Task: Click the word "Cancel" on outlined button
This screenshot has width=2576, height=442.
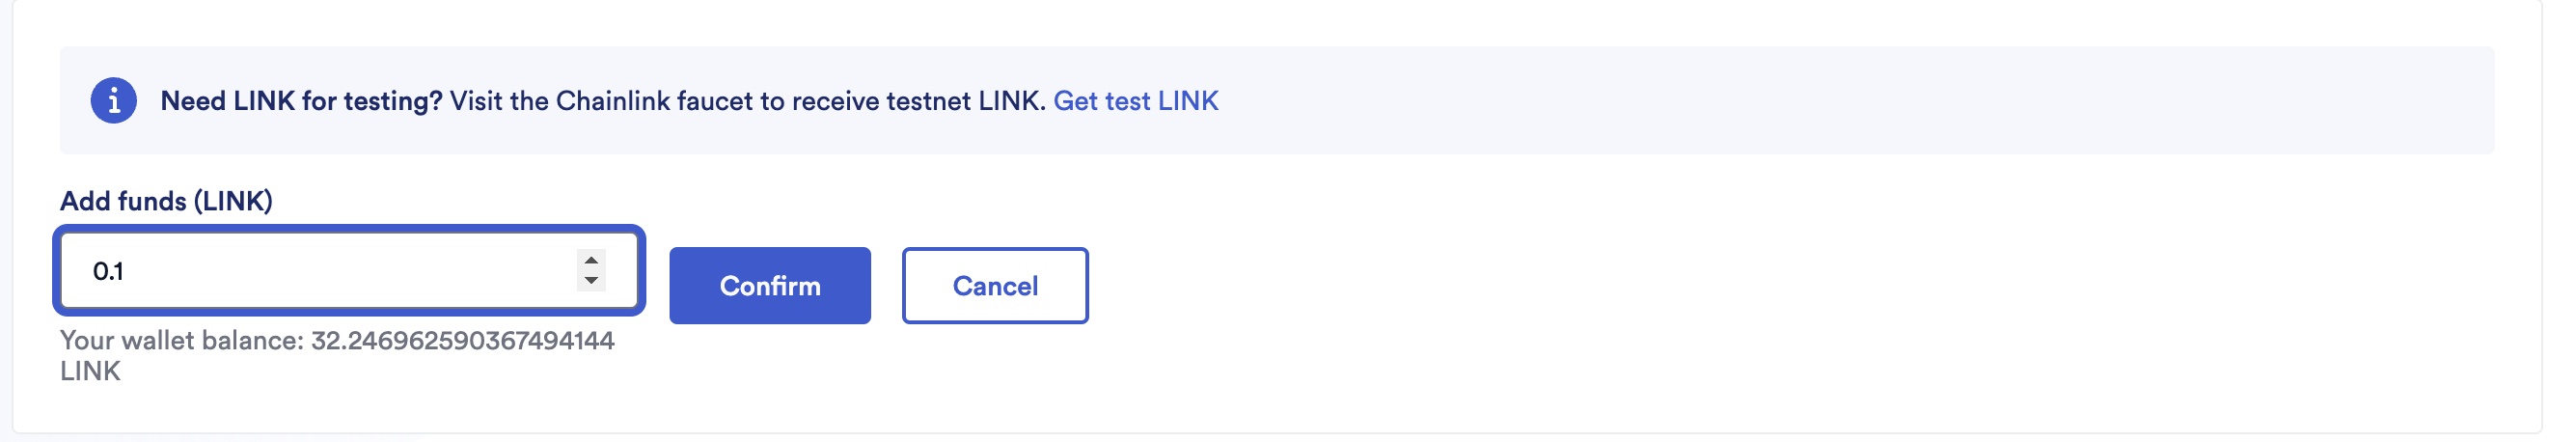Action: (995, 286)
